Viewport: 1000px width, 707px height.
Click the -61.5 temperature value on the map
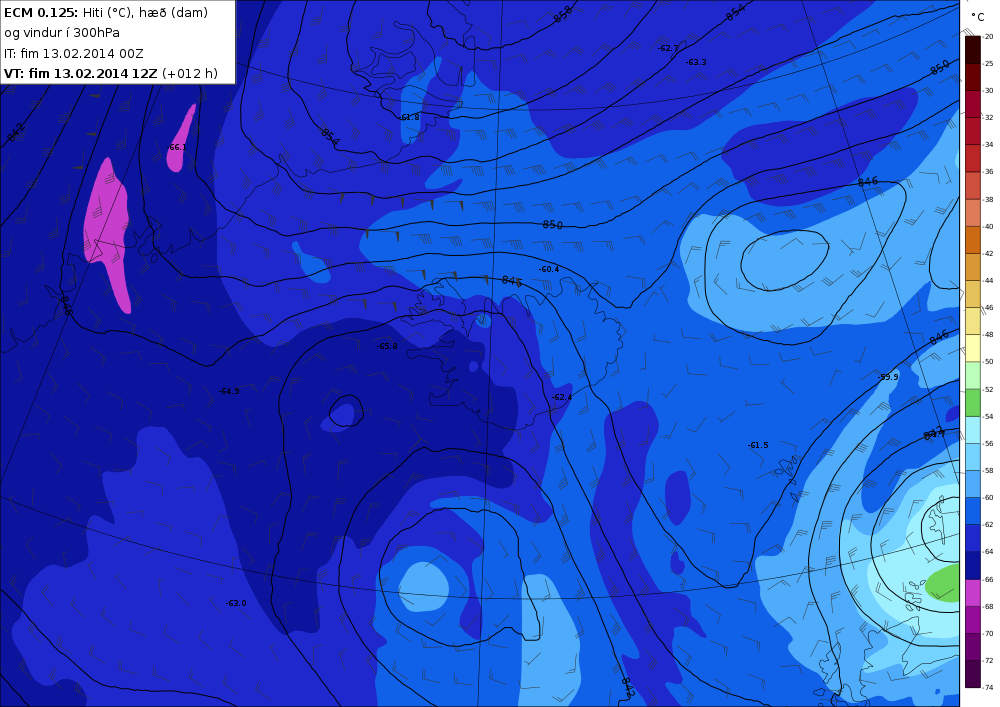pos(758,445)
